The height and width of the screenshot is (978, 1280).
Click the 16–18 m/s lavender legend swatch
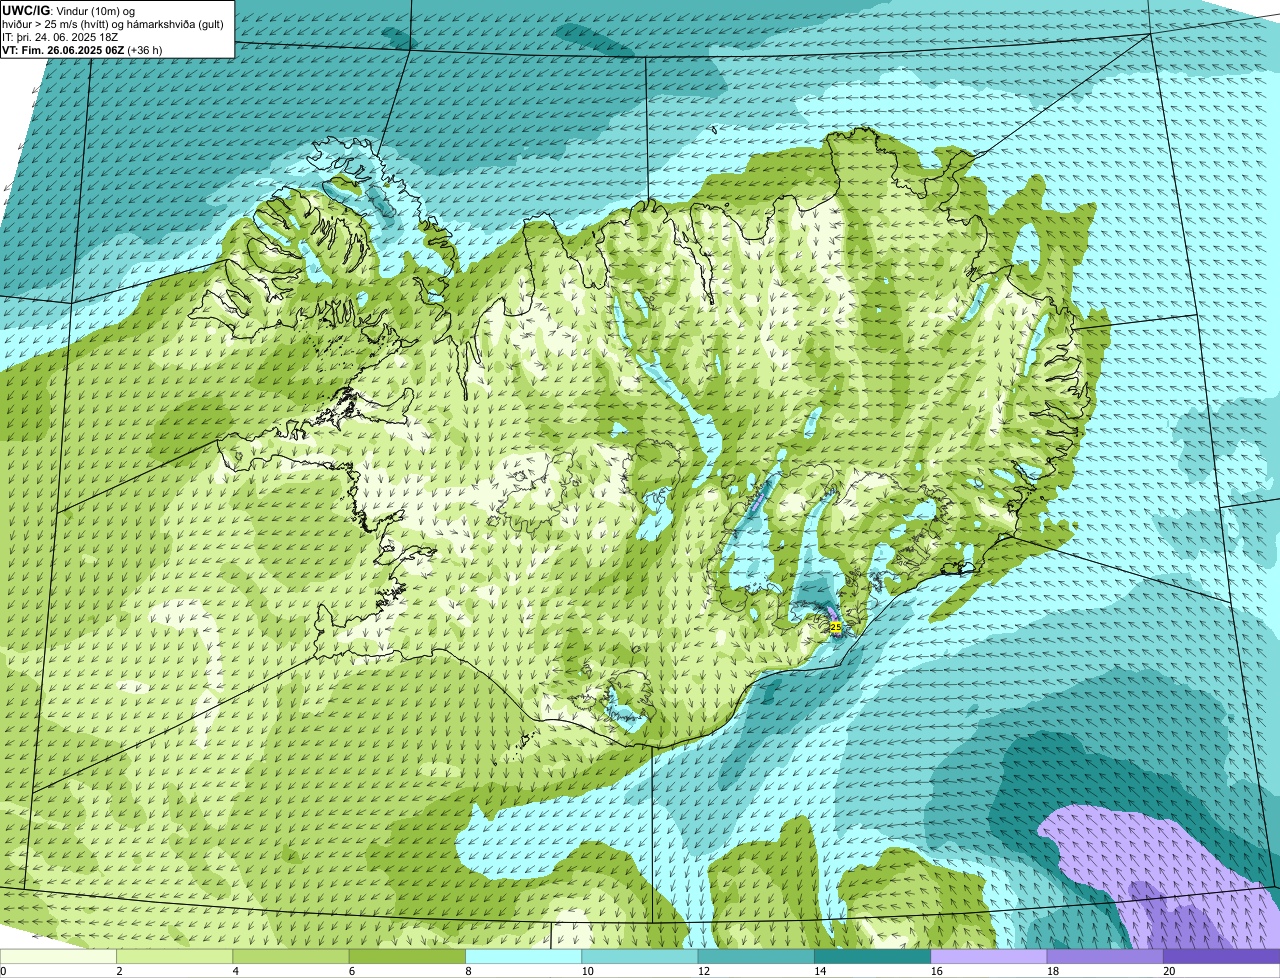pyautogui.click(x=989, y=956)
